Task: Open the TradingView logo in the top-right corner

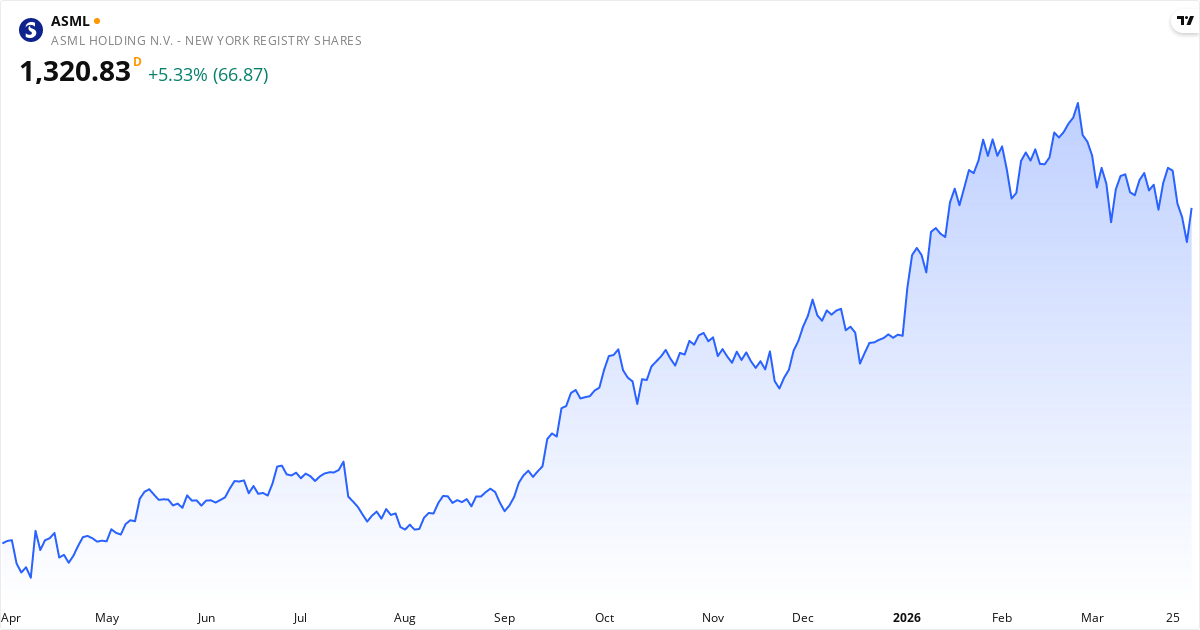Action: (1185, 21)
